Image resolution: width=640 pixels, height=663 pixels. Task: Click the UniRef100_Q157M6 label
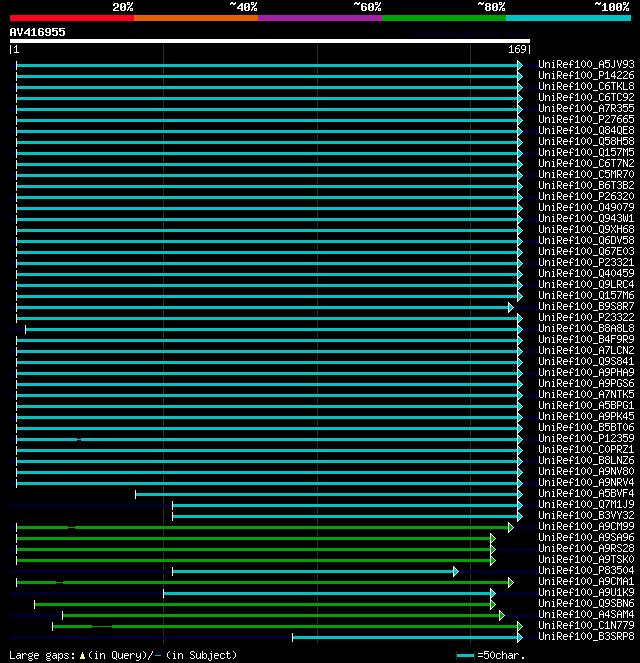(586, 296)
